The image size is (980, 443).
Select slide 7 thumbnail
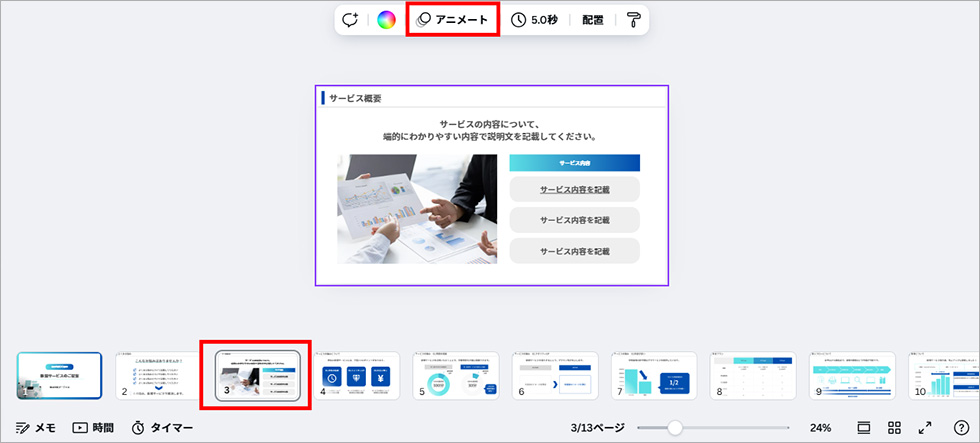click(x=654, y=376)
